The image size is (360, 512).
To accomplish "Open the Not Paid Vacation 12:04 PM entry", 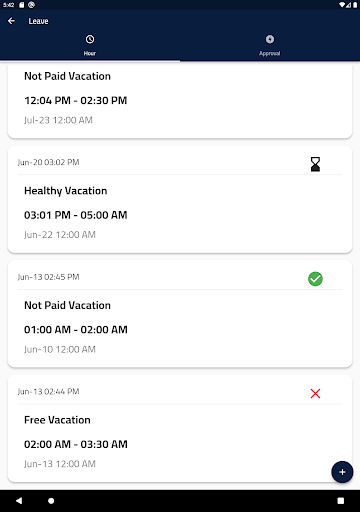I will 180,100.
